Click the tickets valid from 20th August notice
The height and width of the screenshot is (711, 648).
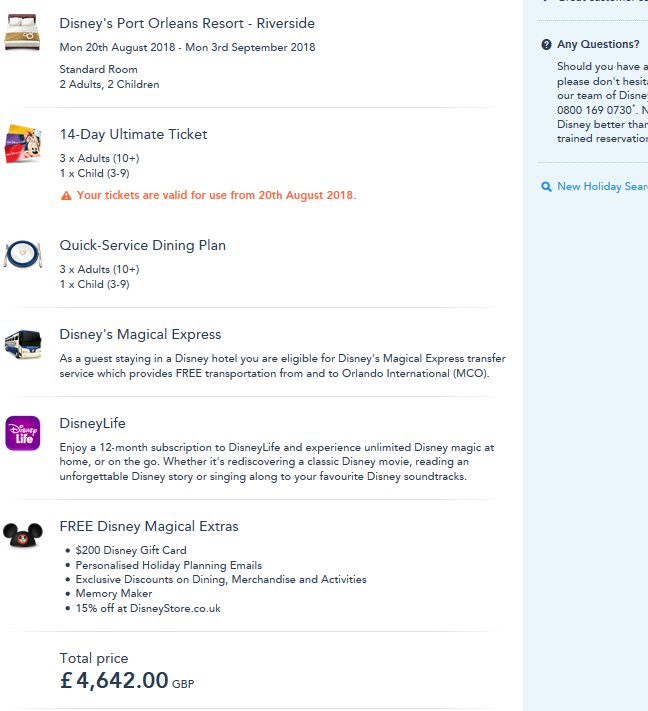click(x=216, y=195)
